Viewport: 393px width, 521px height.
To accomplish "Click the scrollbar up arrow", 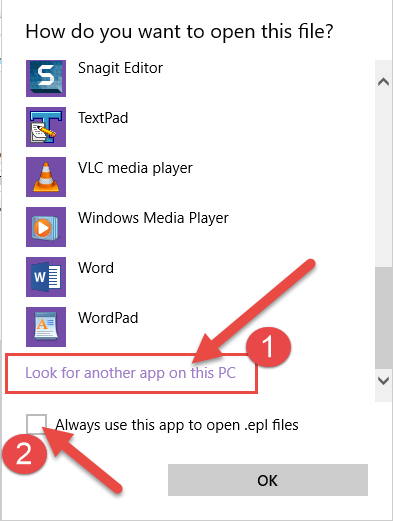I will point(384,82).
